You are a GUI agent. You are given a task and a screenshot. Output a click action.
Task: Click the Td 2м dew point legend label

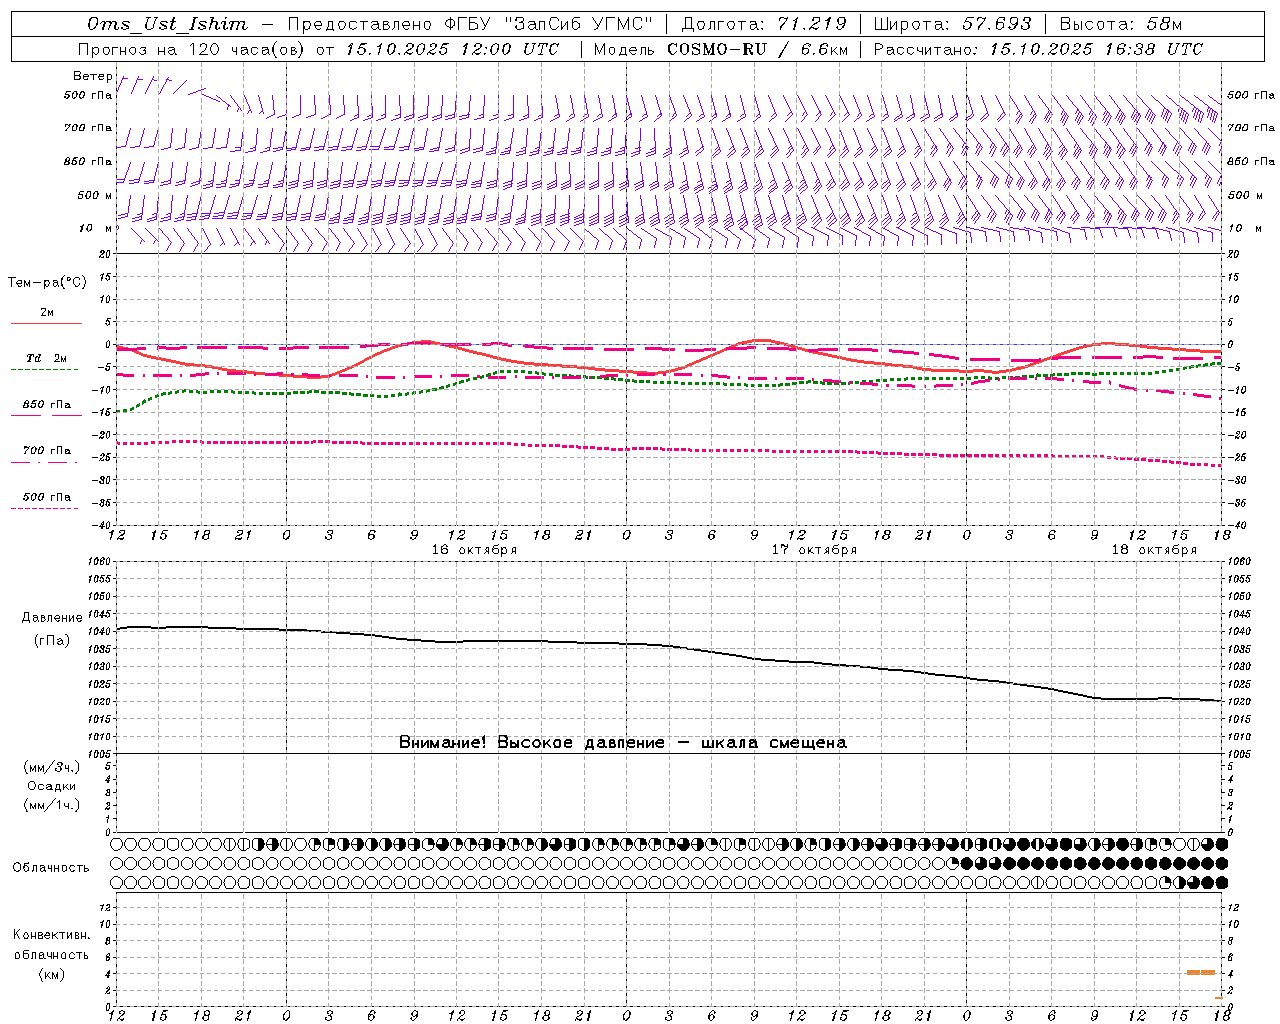(47, 358)
